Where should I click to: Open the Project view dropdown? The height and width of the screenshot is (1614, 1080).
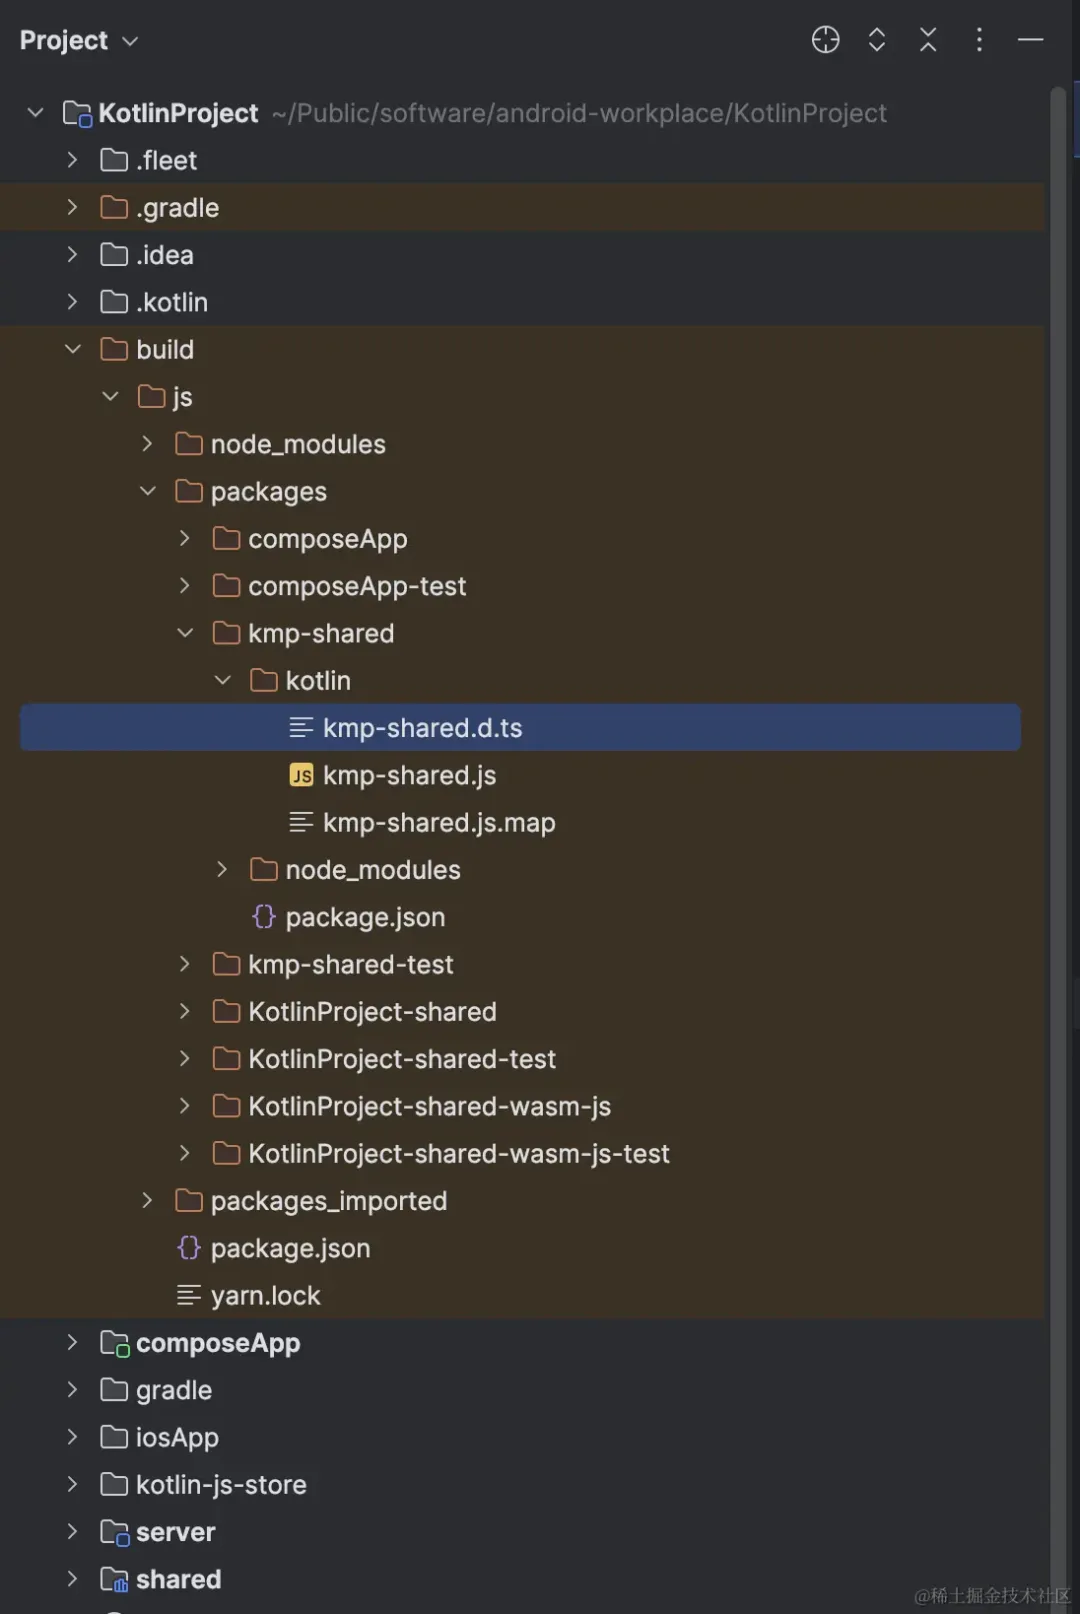(x=79, y=41)
